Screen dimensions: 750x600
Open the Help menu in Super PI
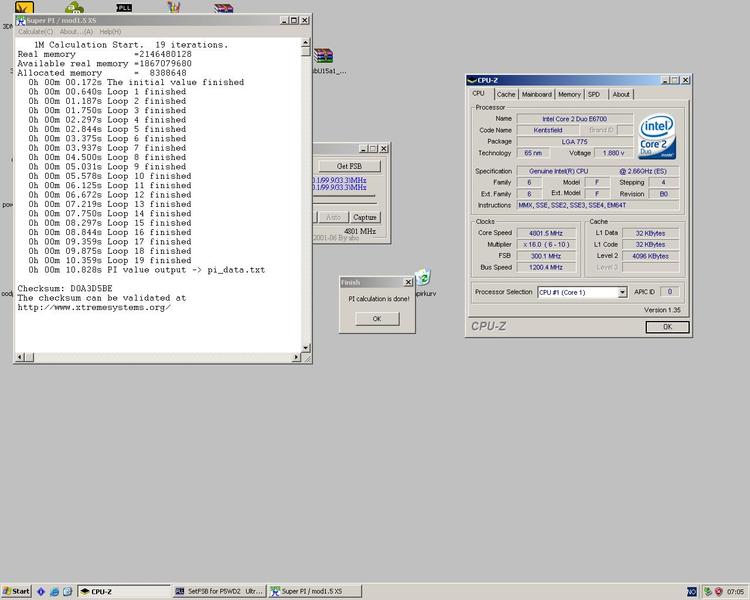(x=110, y=32)
